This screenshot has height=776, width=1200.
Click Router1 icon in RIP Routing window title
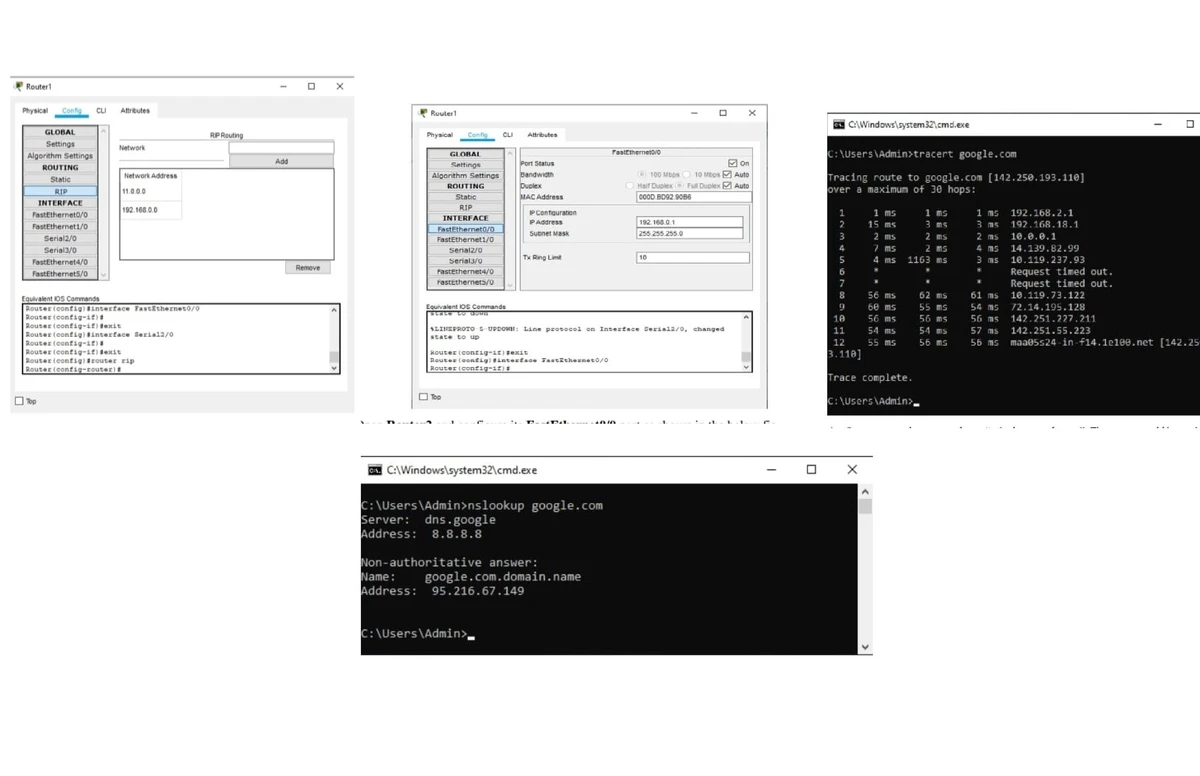click(19, 87)
